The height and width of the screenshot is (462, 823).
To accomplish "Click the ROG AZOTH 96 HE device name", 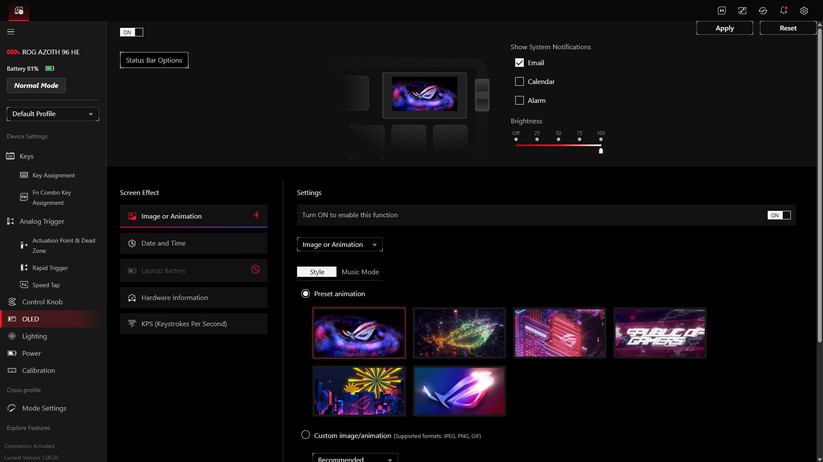I will [x=51, y=52].
